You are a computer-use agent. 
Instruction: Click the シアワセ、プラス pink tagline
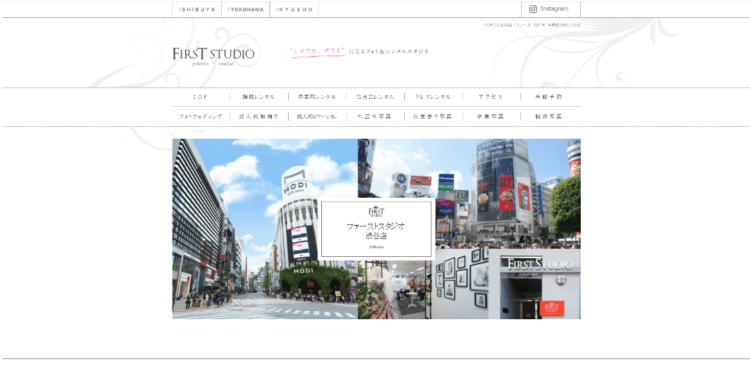(x=318, y=52)
